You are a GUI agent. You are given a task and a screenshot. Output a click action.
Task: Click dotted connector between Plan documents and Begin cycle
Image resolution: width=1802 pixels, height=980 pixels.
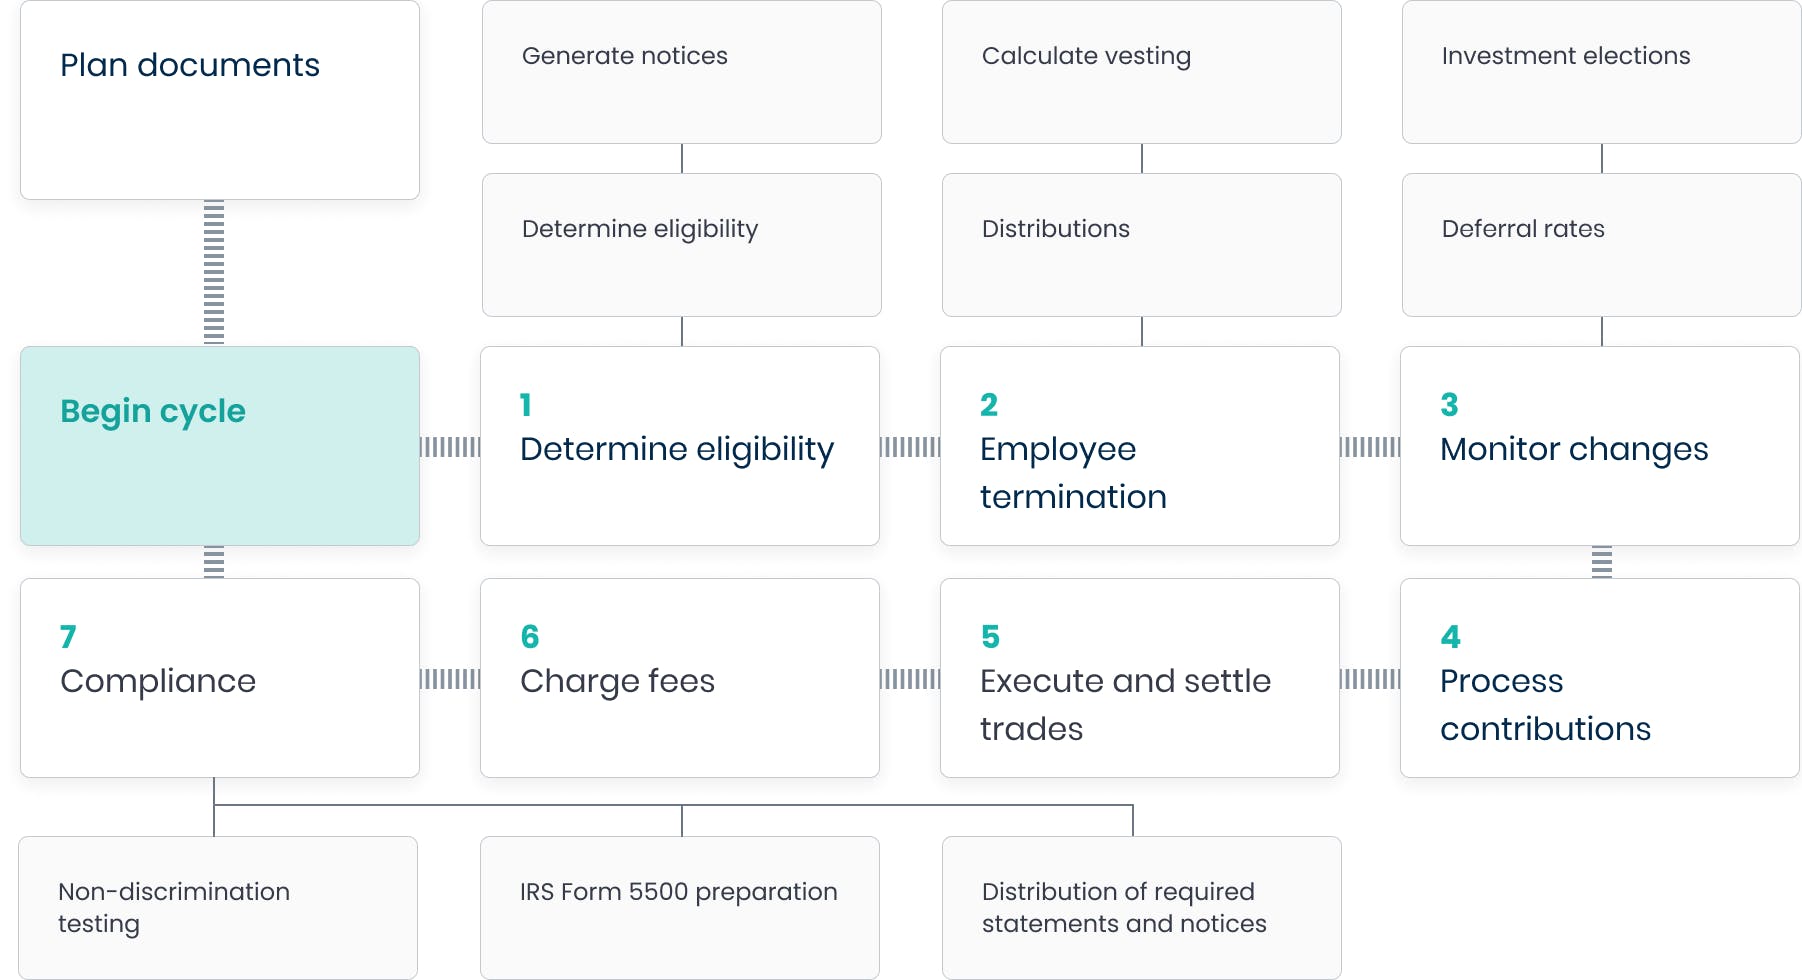coord(214,272)
